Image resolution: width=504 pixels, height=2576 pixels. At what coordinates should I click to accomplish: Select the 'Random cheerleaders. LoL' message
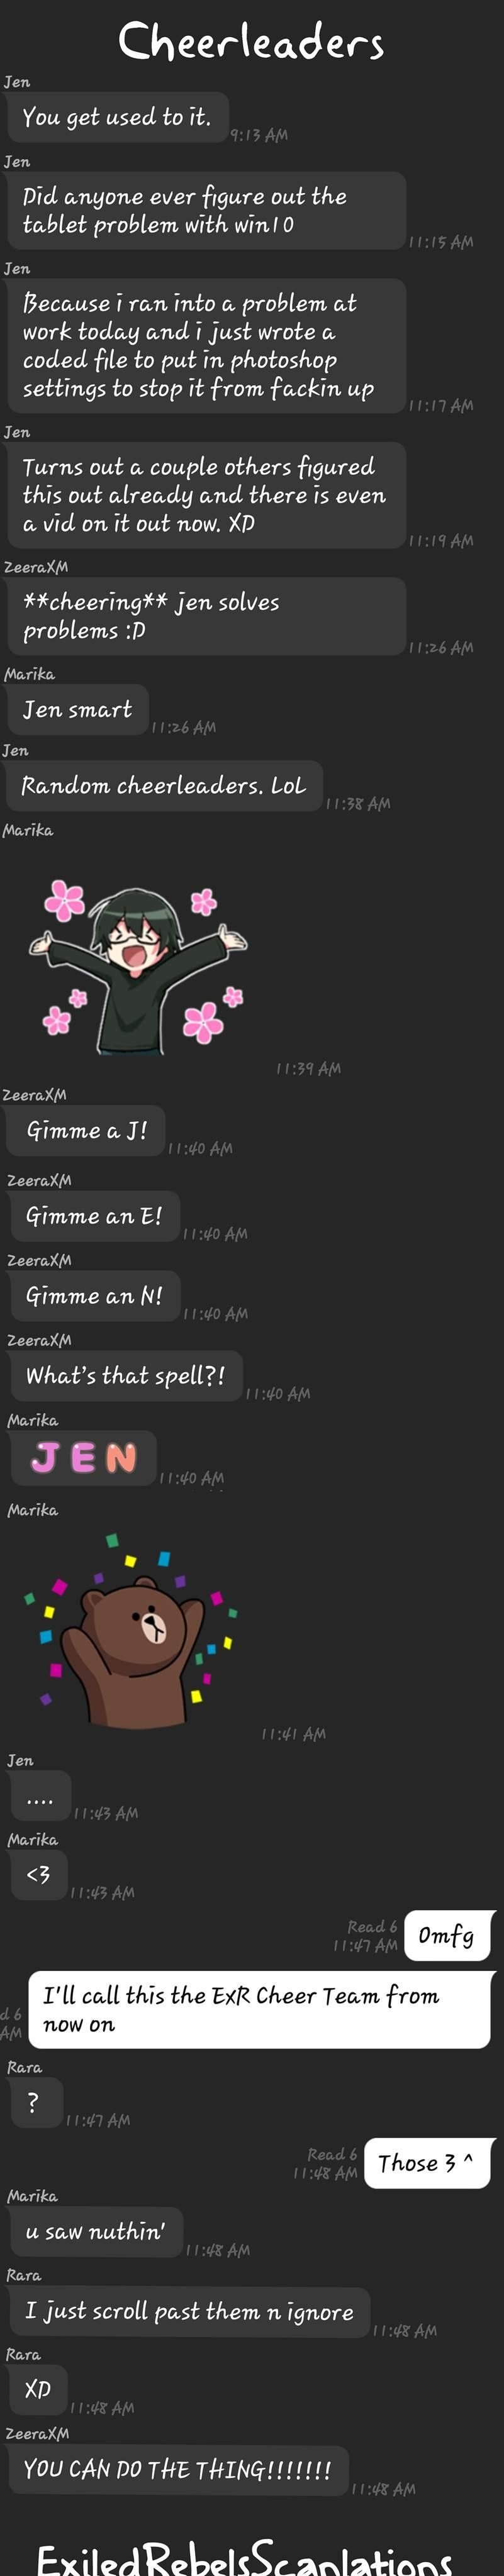click(163, 786)
